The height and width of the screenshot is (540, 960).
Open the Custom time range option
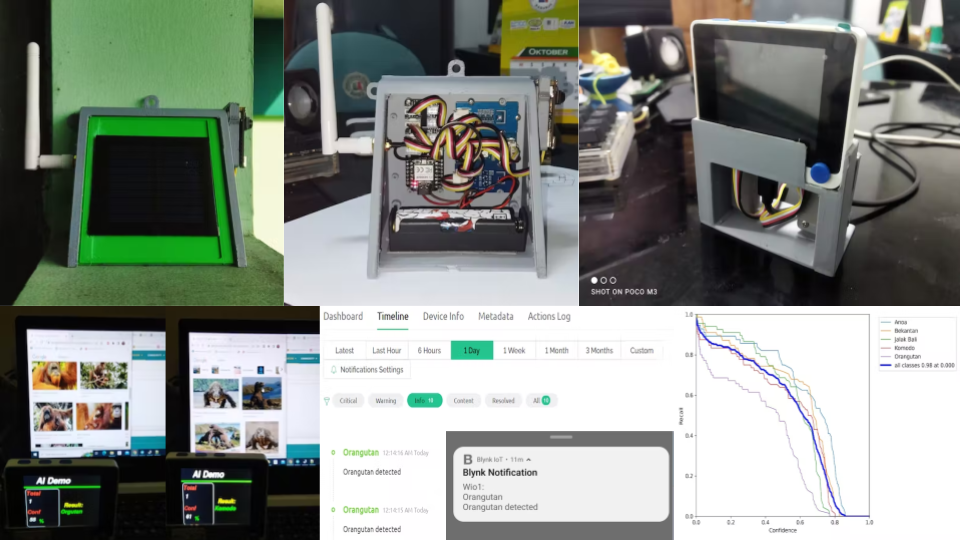[641, 350]
